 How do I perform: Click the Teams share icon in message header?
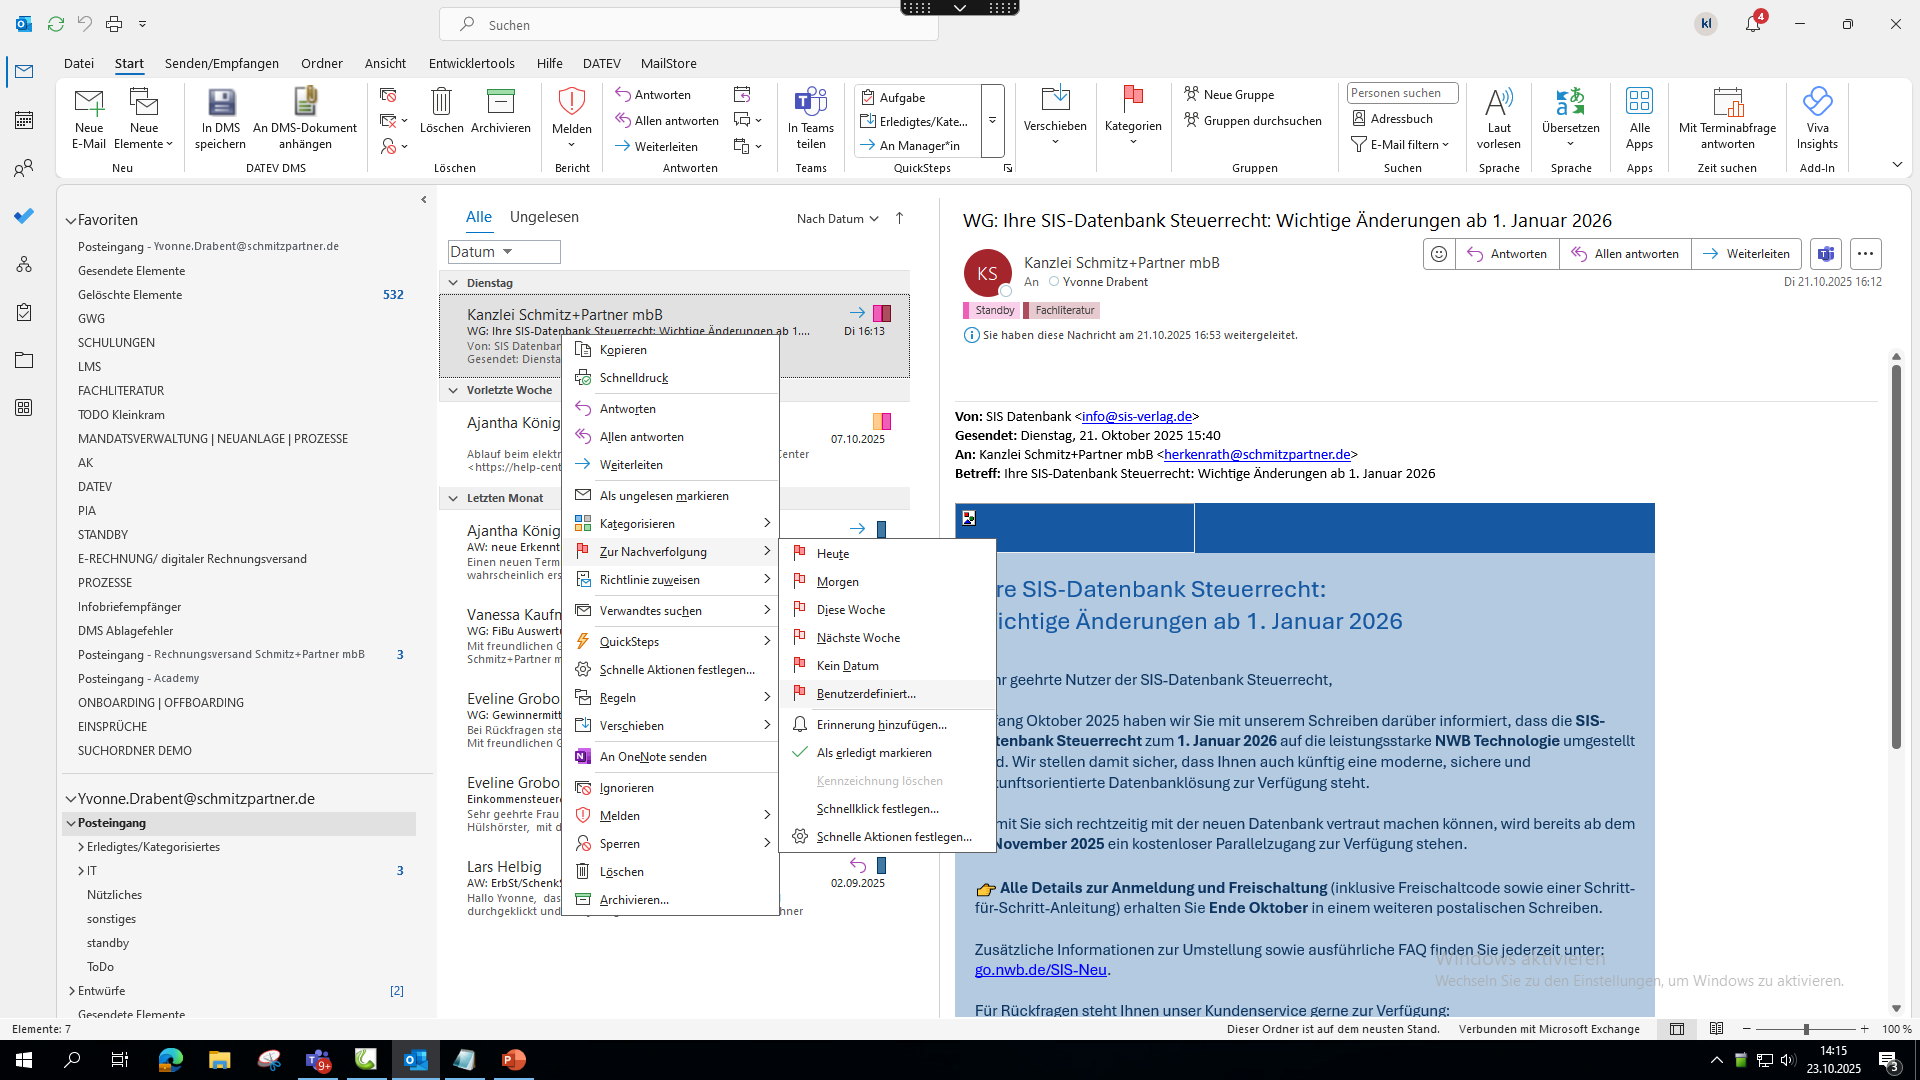[x=1826, y=254]
